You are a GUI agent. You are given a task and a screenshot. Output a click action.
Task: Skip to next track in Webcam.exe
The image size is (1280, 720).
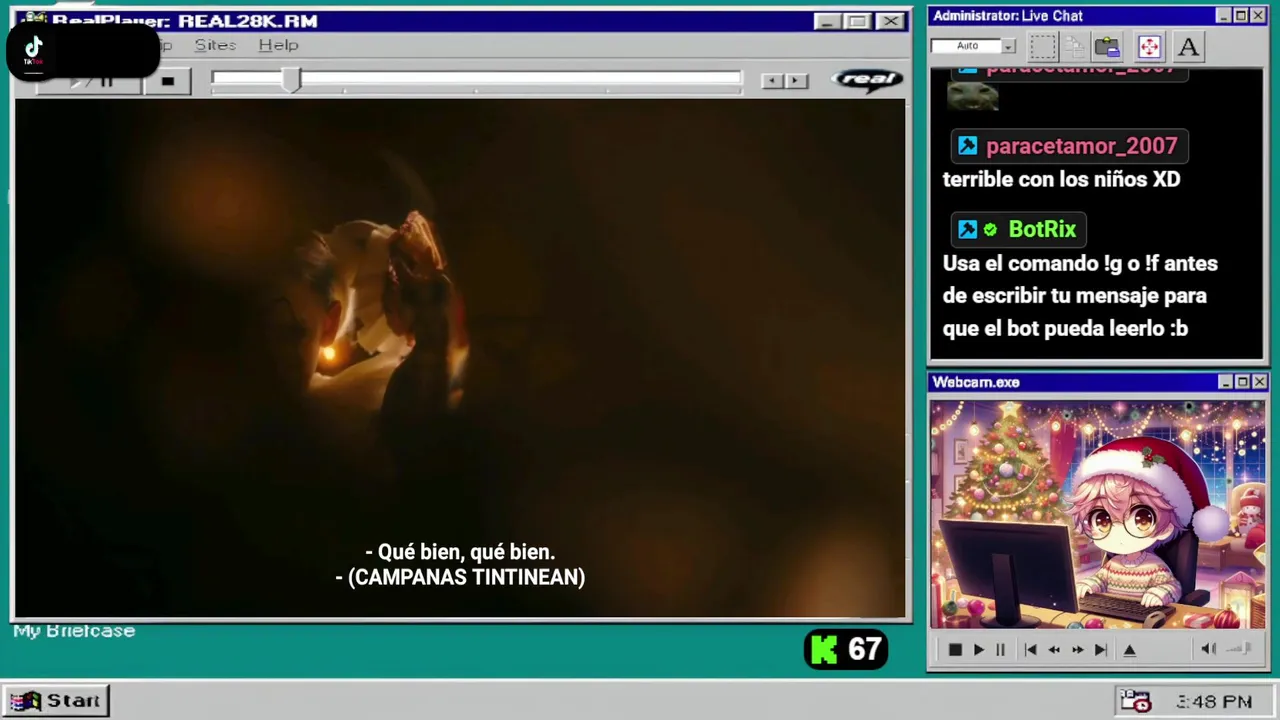coord(1100,650)
